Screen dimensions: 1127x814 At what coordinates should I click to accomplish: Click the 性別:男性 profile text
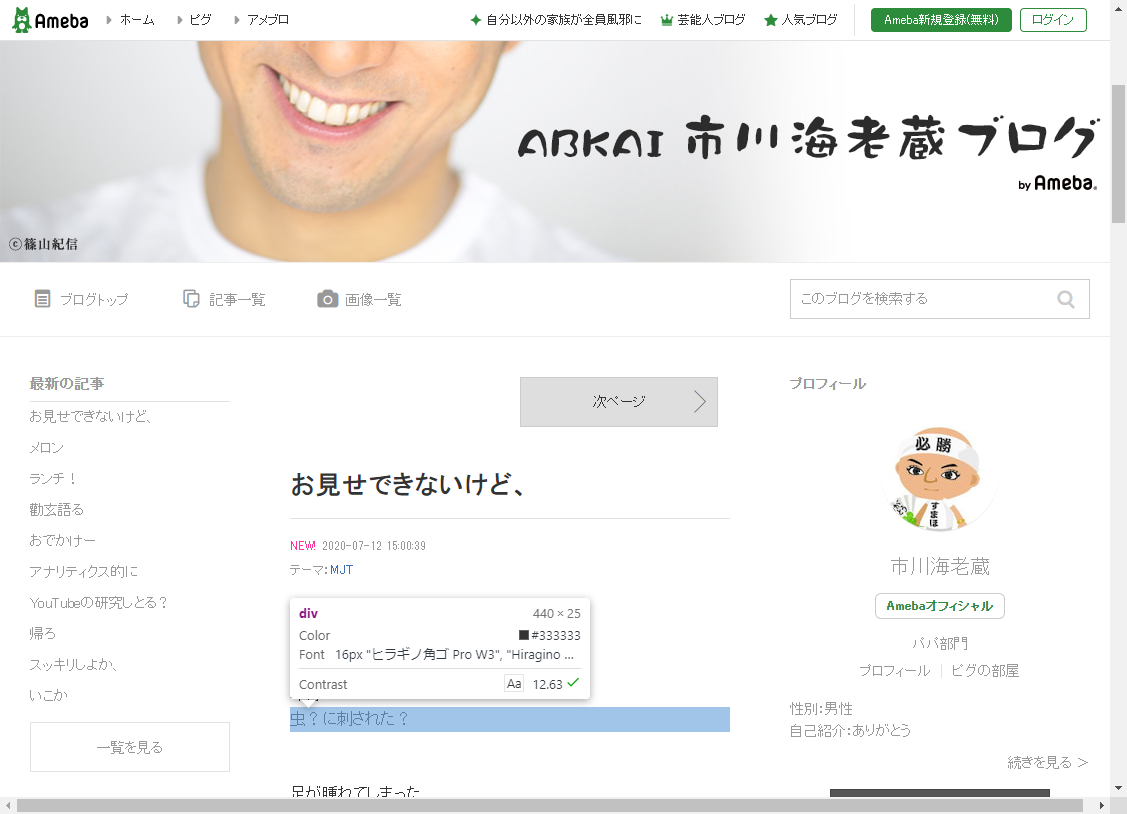coord(822,709)
